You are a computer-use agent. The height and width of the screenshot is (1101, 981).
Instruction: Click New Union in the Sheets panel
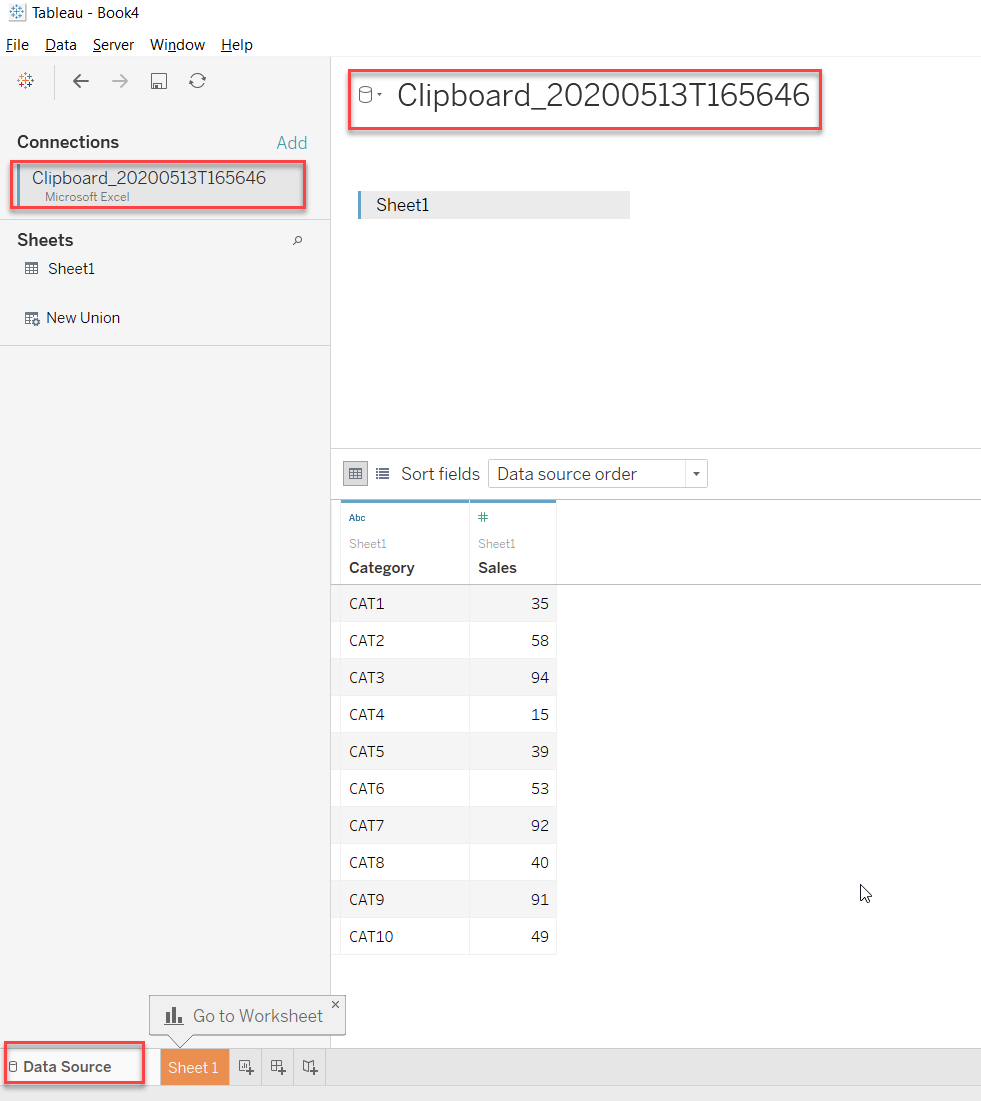83,318
